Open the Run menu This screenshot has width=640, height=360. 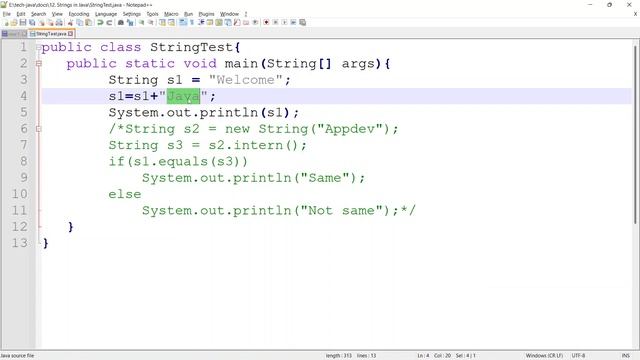(189, 14)
